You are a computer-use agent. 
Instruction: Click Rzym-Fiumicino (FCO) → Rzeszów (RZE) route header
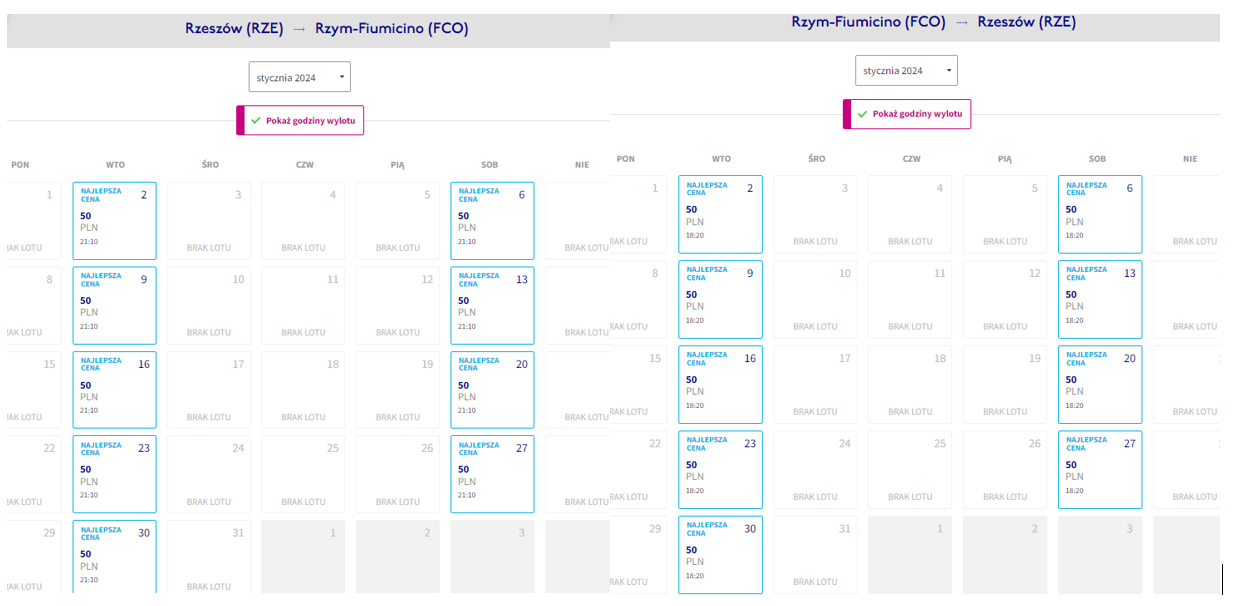934,21
